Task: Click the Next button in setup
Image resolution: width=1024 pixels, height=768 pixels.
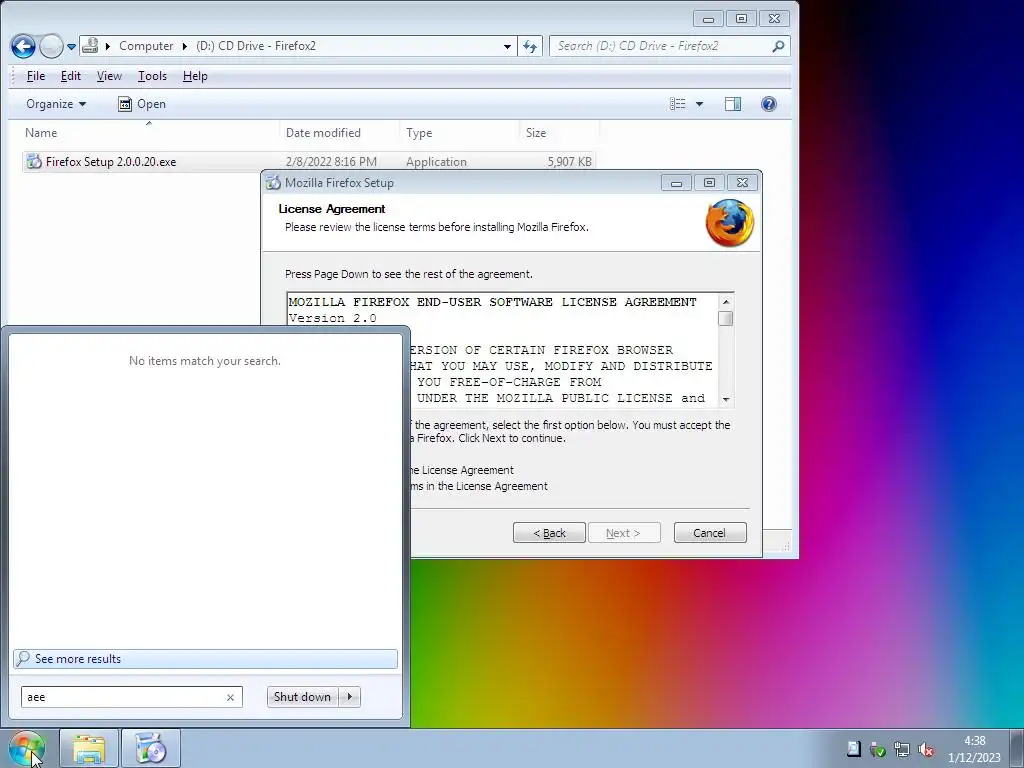Action: click(x=624, y=533)
